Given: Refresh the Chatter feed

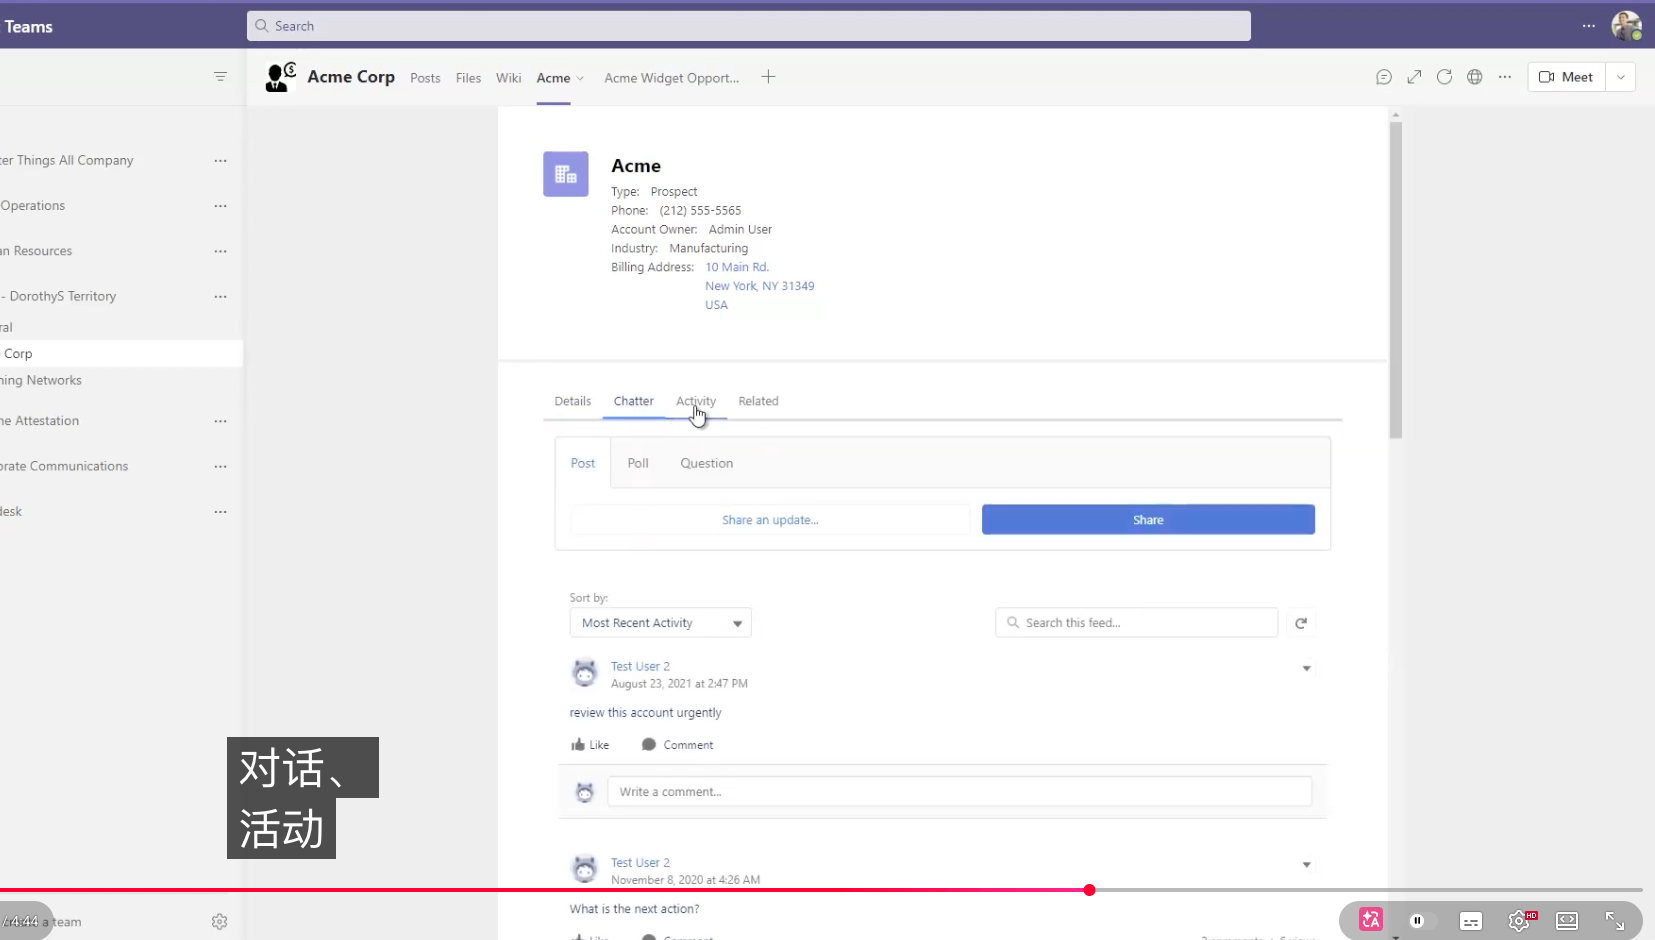Looking at the screenshot, I should 1301,623.
